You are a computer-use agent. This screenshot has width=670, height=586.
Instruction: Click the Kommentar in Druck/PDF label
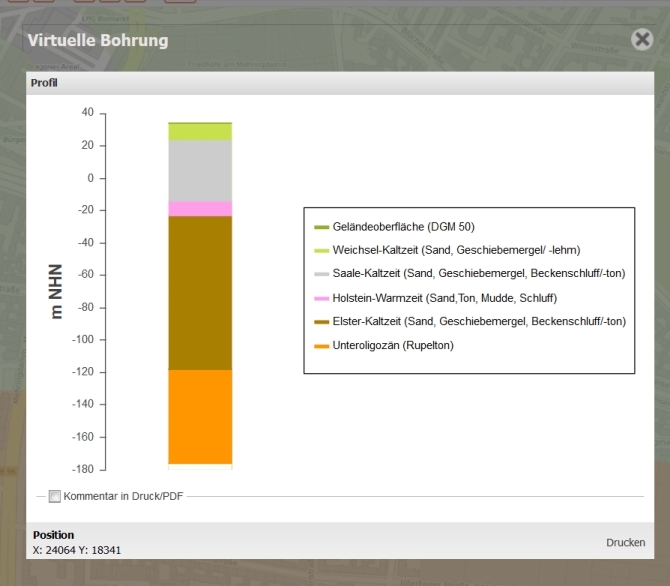123,496
